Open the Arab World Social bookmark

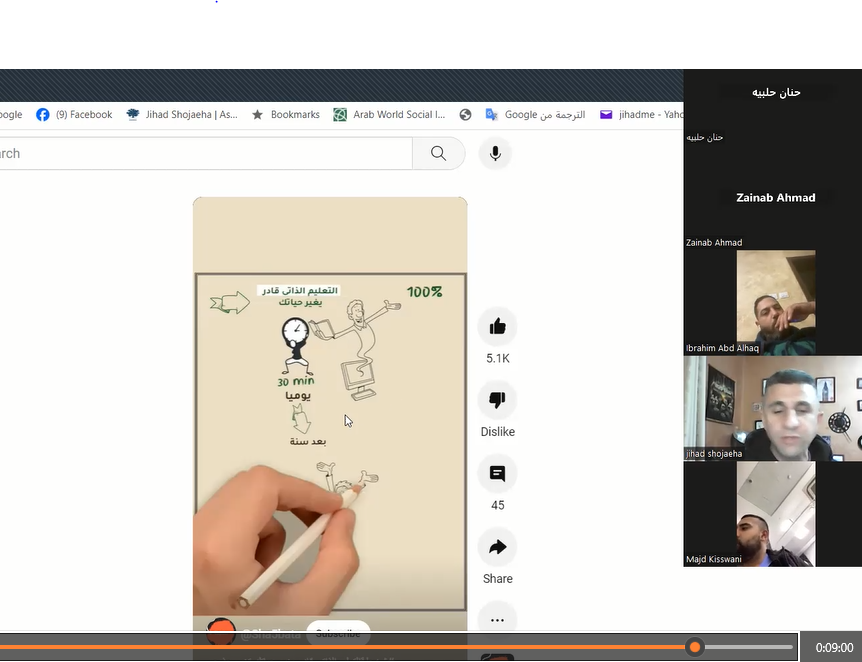[x=389, y=114]
